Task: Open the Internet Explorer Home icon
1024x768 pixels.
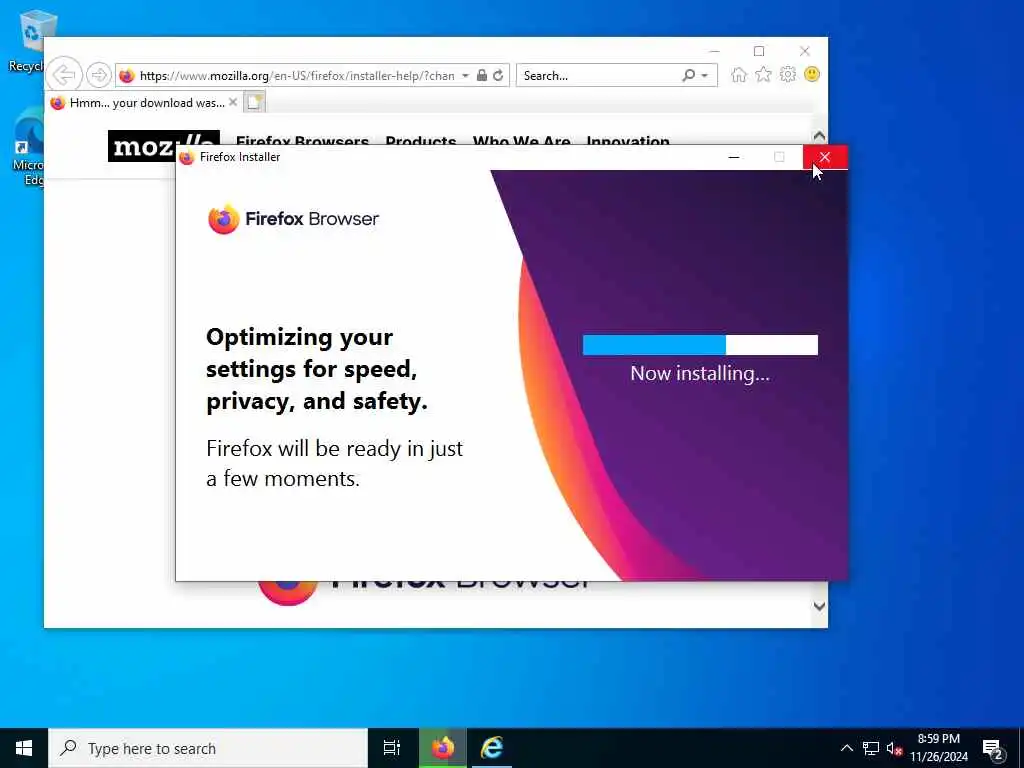Action: click(739, 74)
